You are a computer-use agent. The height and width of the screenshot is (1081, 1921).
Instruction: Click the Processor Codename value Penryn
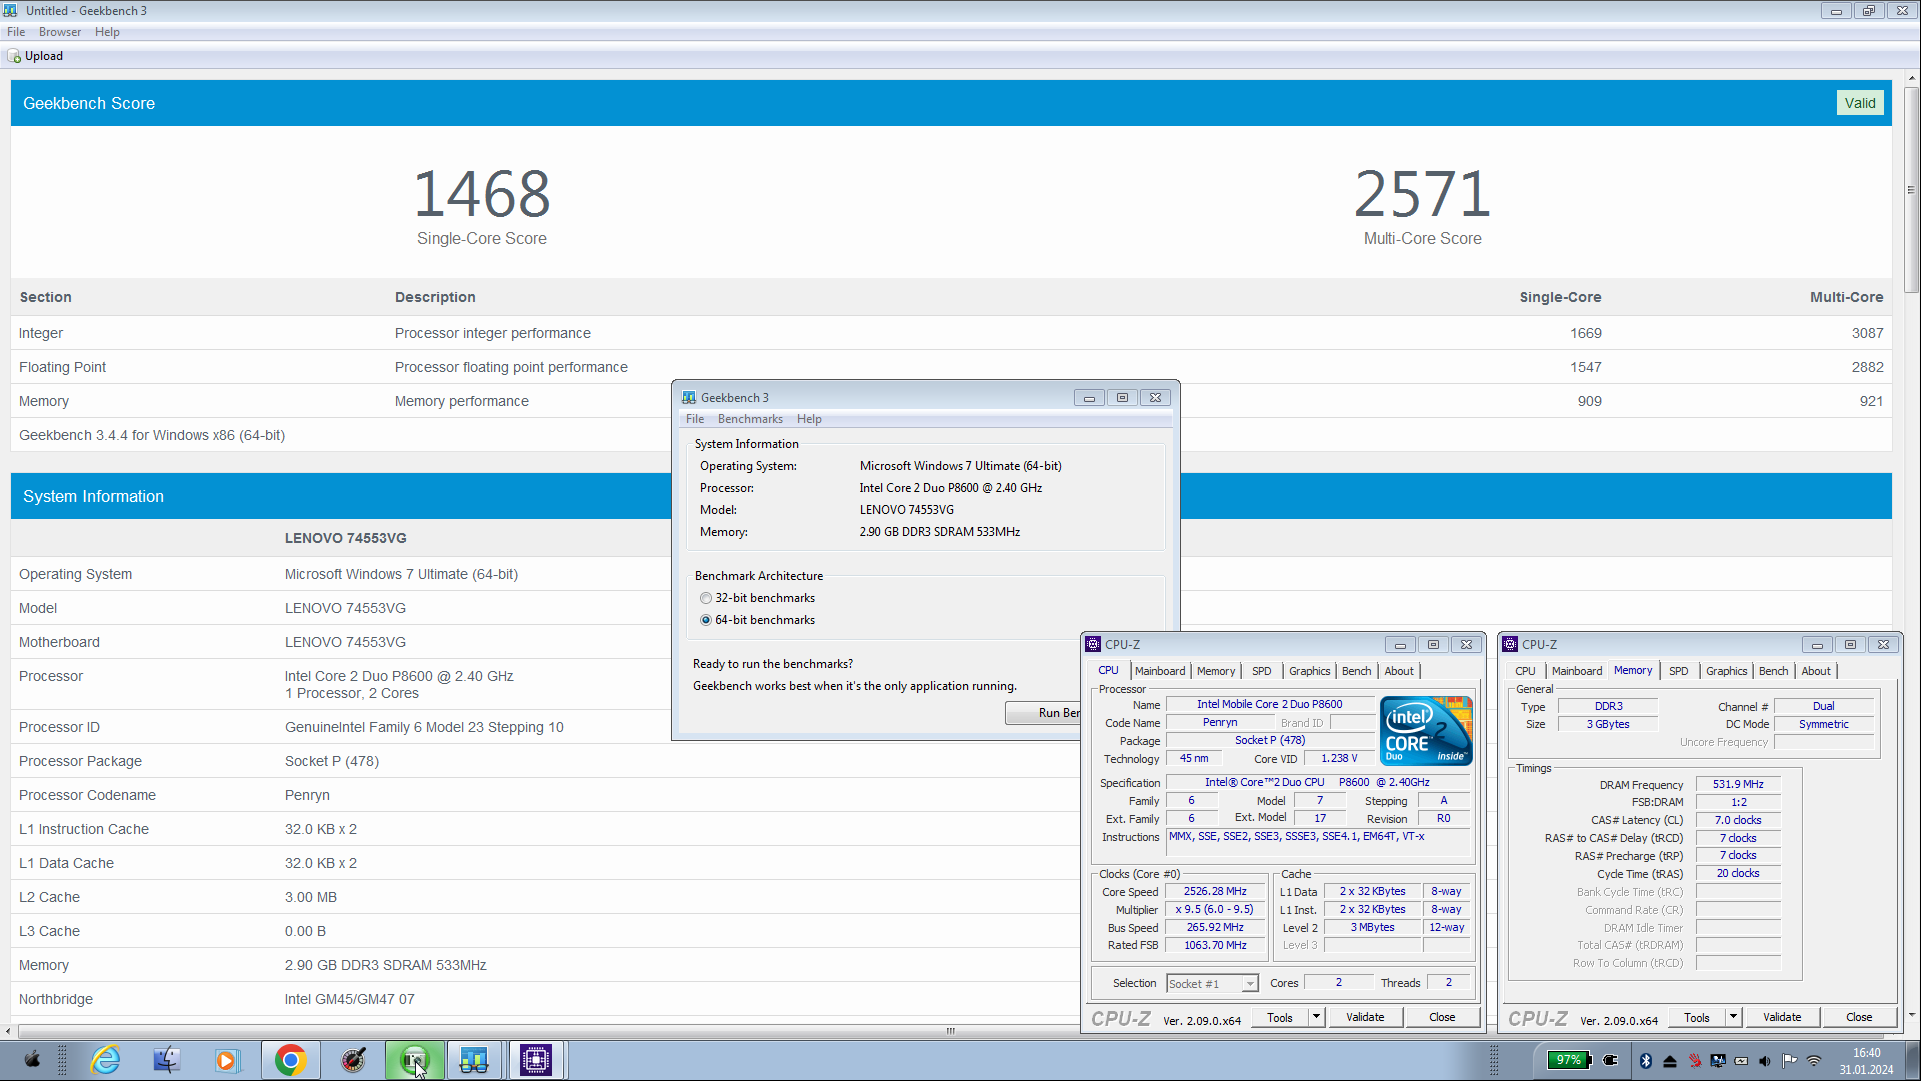[x=307, y=795]
